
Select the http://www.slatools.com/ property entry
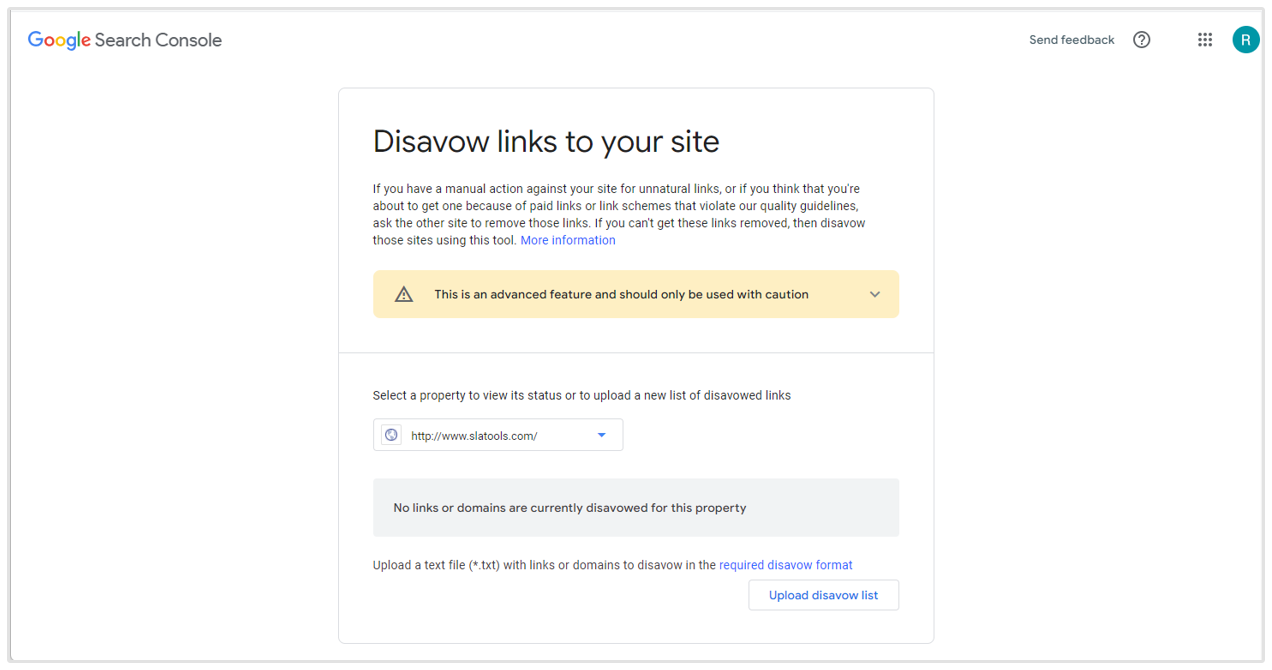pyautogui.click(x=472, y=435)
